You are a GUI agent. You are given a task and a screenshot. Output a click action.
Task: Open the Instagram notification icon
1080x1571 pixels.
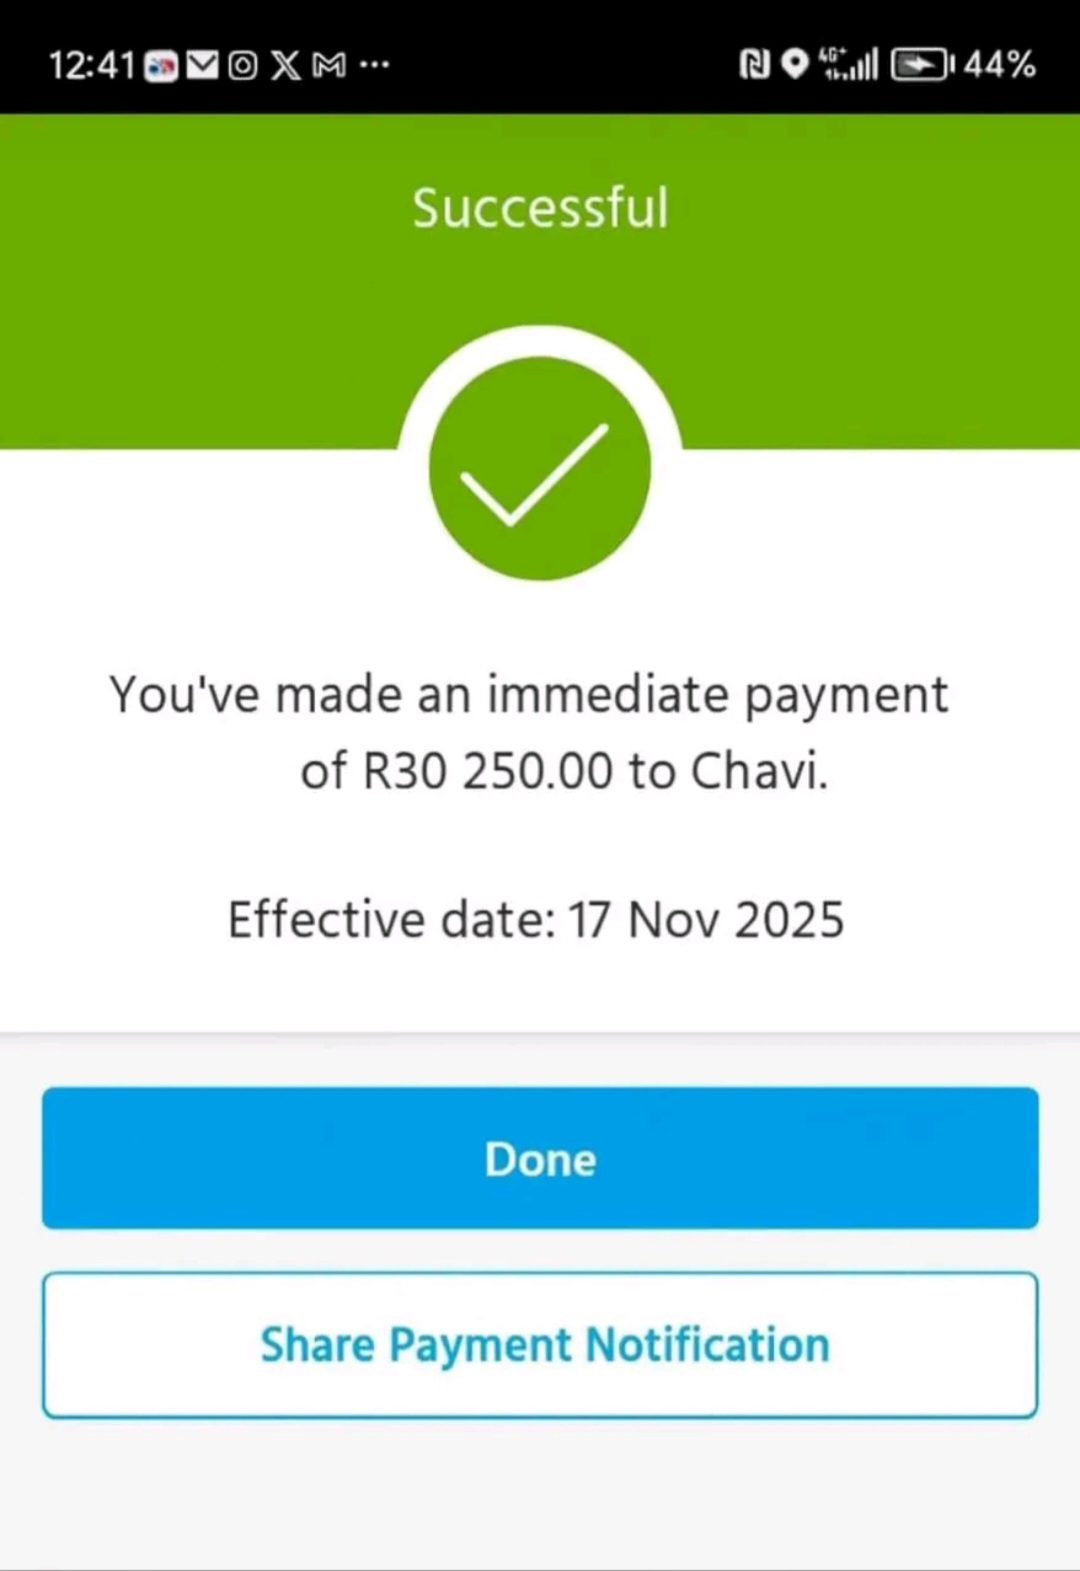(243, 66)
